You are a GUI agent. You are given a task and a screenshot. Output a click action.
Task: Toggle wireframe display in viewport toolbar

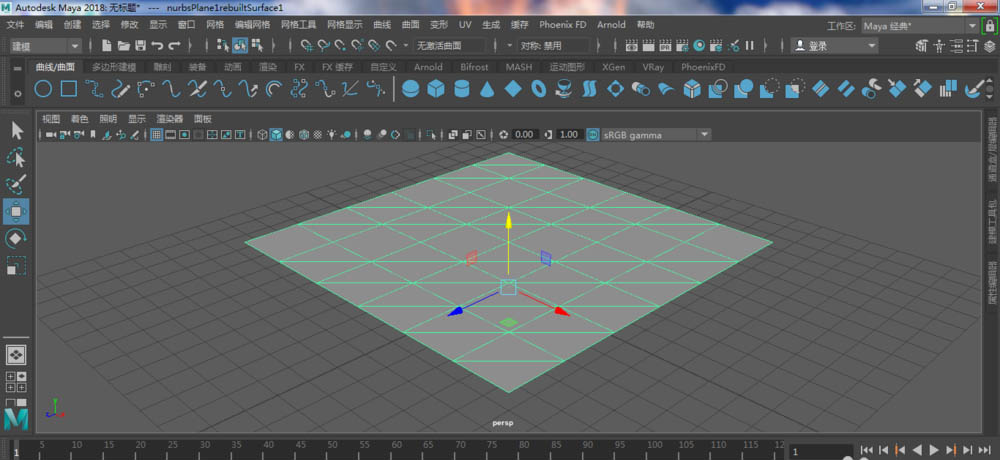click(262, 134)
